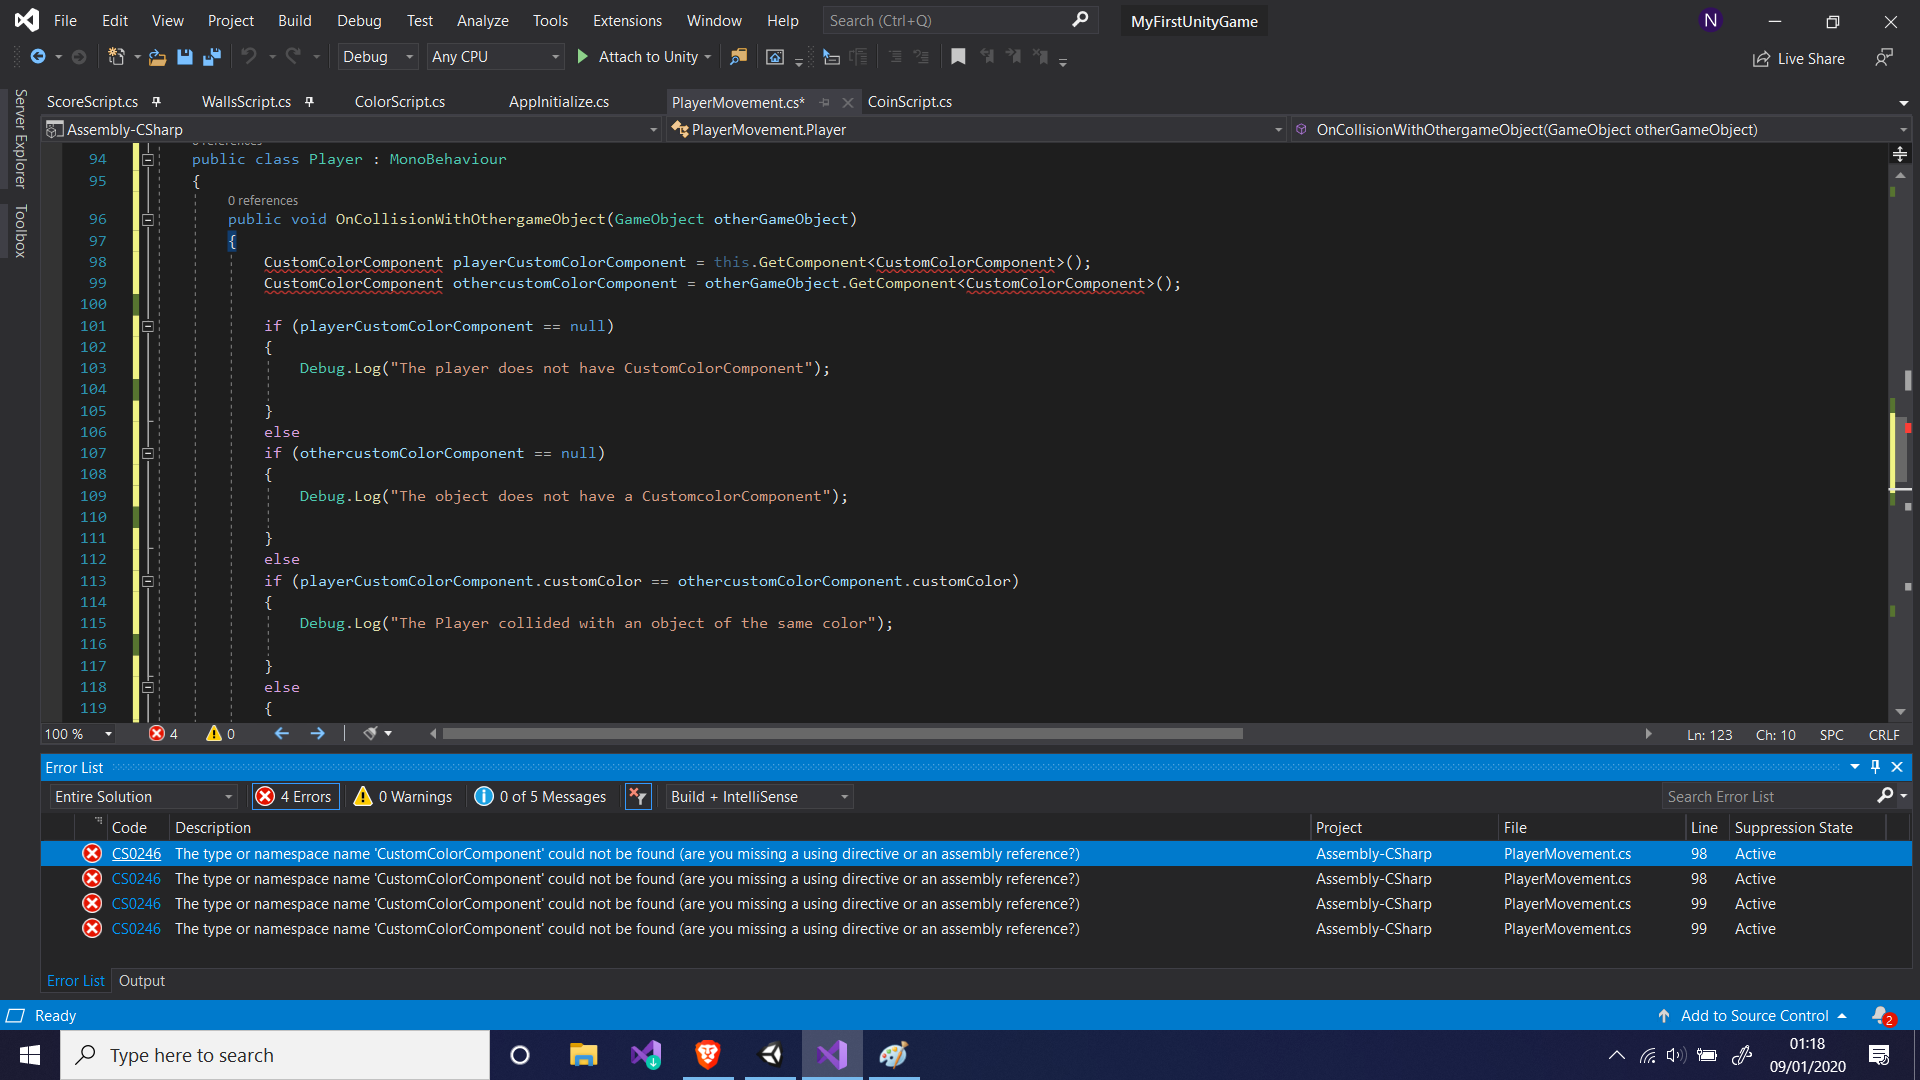Screen dimensions: 1920x1080
Task: Collapse the method outline at line 96
Action: tap(148, 219)
